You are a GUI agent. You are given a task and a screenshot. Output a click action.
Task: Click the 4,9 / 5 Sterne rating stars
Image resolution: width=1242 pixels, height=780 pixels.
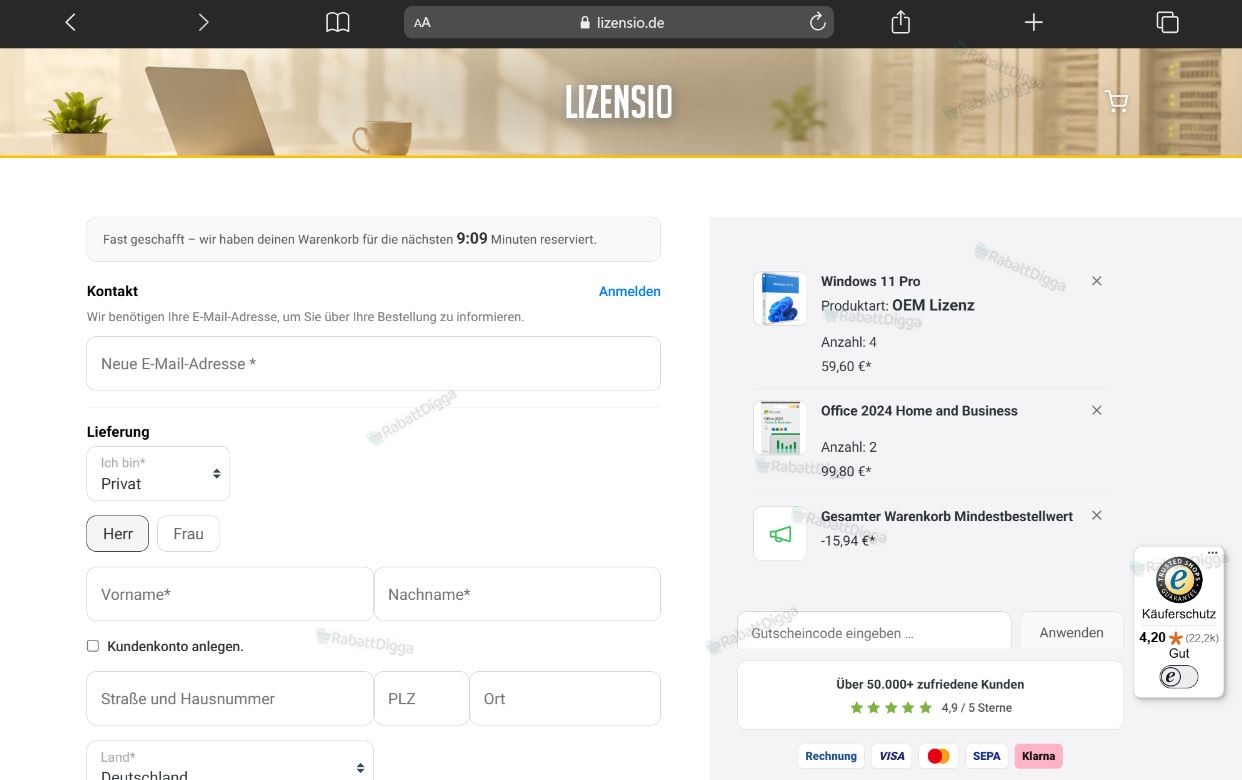click(x=891, y=708)
